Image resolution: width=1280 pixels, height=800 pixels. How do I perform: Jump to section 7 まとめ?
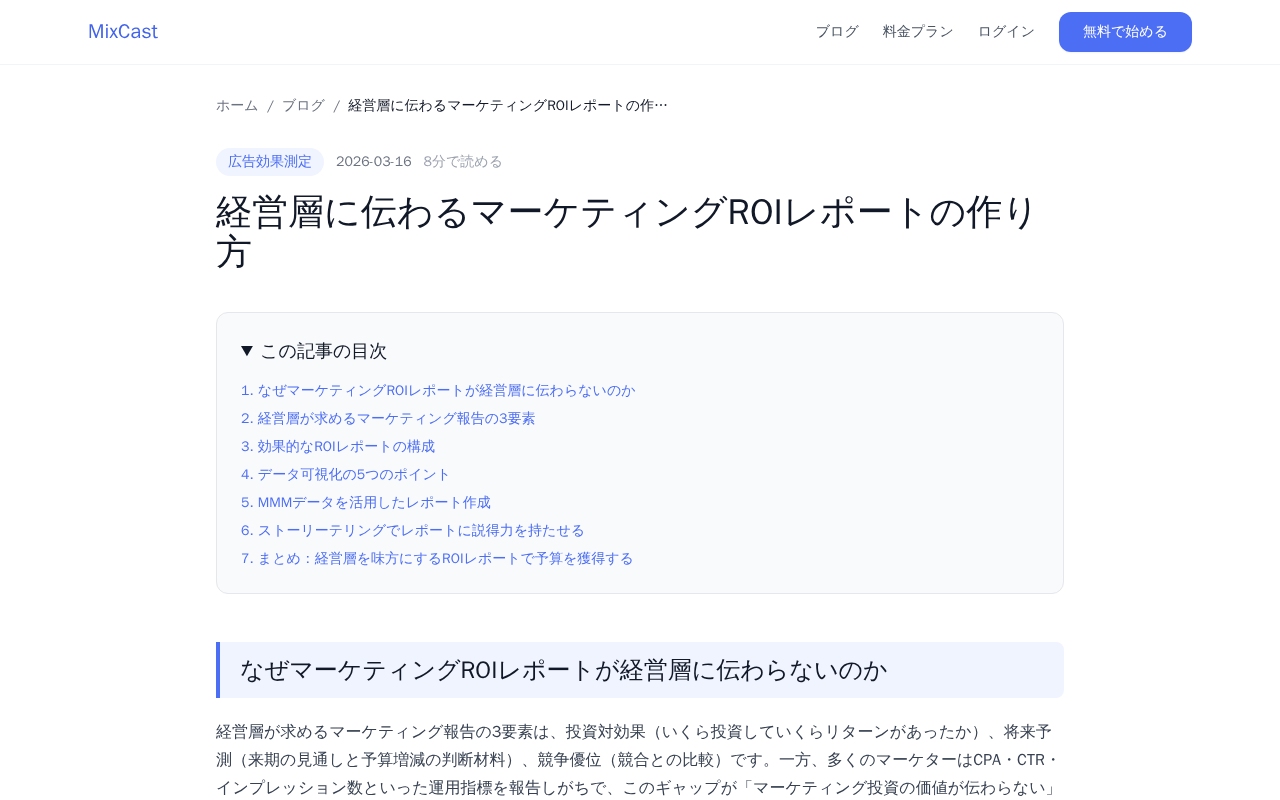pos(437,558)
